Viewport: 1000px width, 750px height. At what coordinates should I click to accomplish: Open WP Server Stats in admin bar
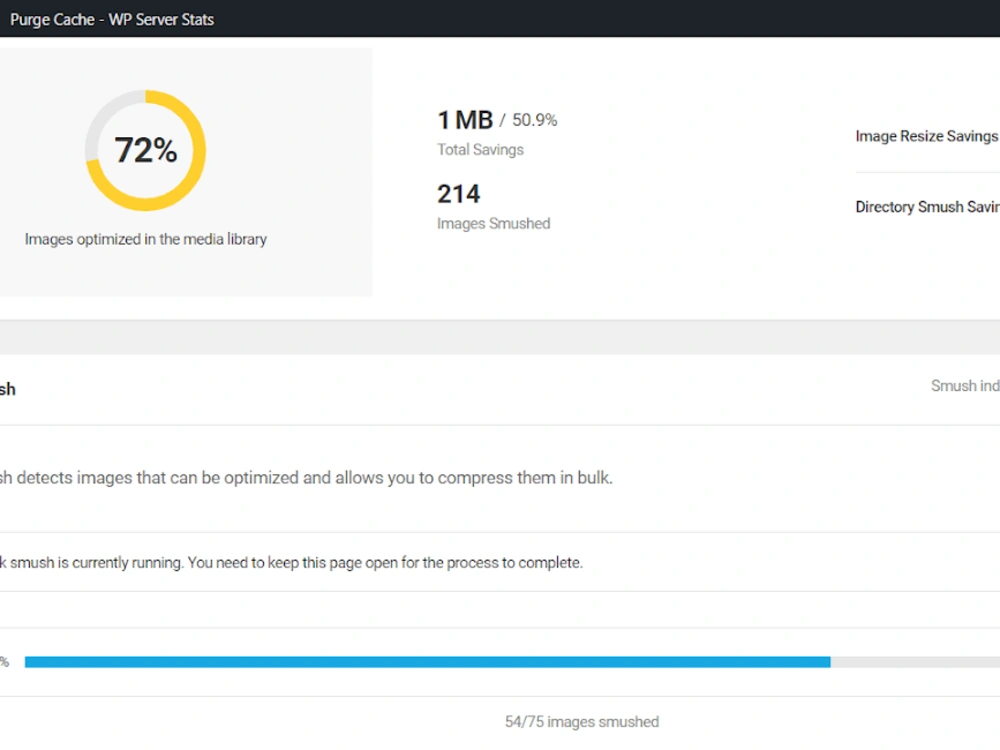[161, 20]
